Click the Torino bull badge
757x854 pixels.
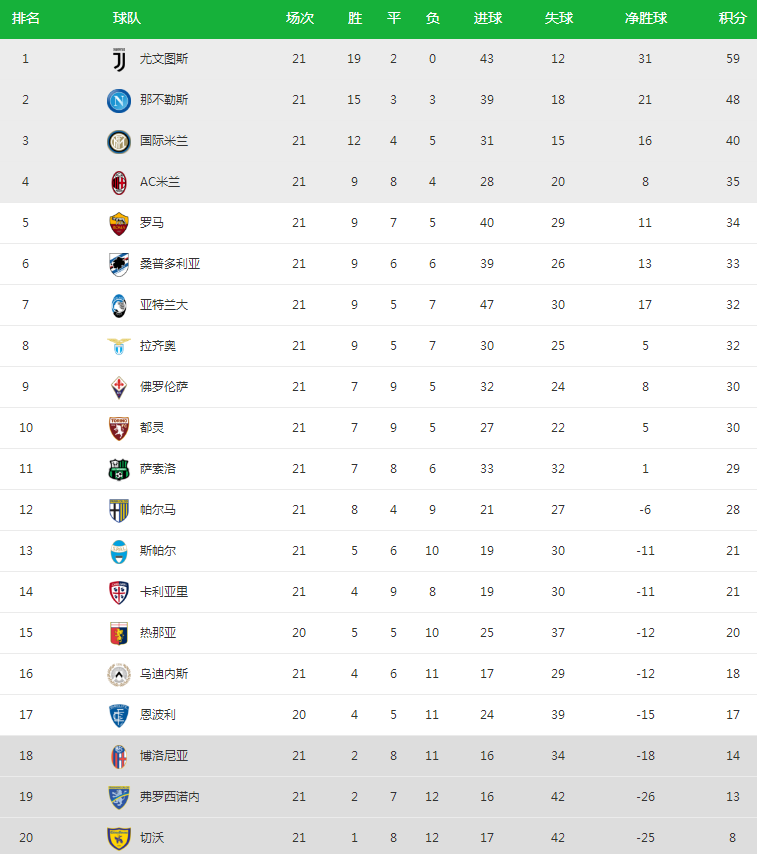(x=119, y=428)
